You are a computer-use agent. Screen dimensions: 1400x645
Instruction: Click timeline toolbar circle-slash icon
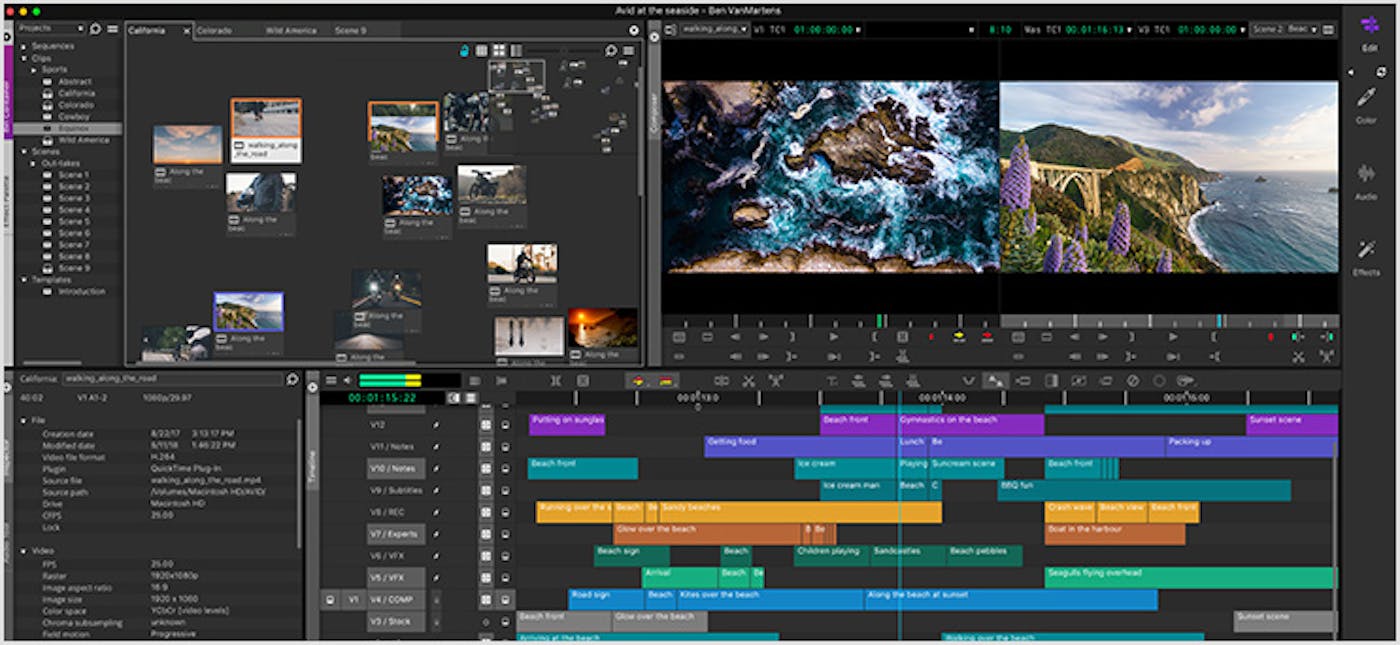tap(1132, 381)
